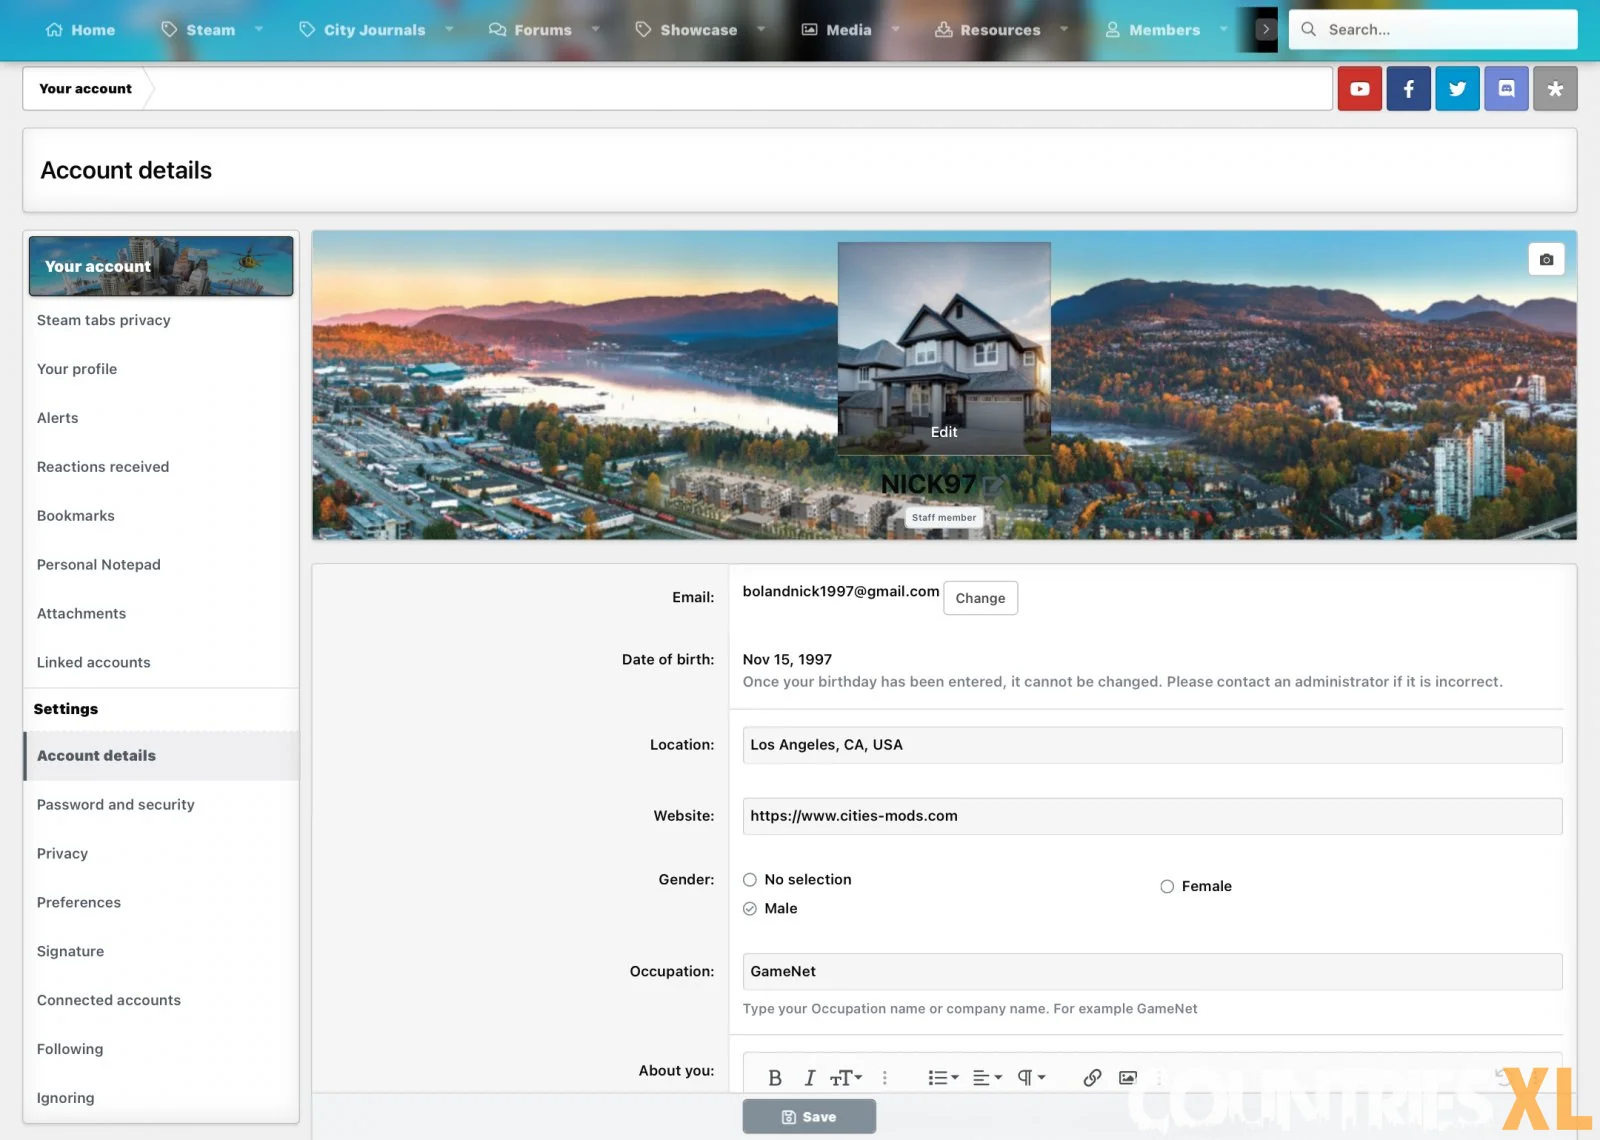Expand the Showcase dropdown arrow
This screenshot has width=1600, height=1140.
(x=761, y=29)
